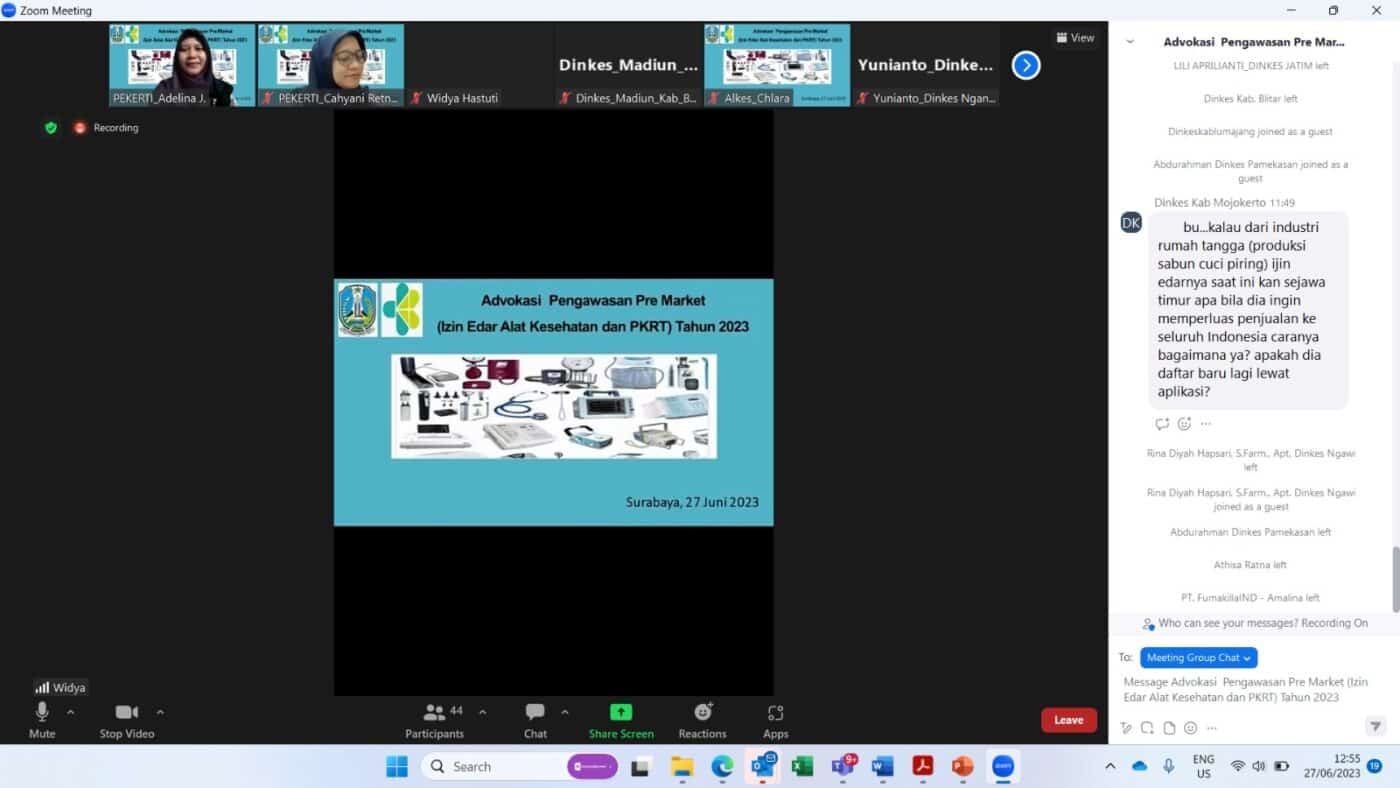
Task: Show next participants with blue arrow
Action: [x=1026, y=66]
